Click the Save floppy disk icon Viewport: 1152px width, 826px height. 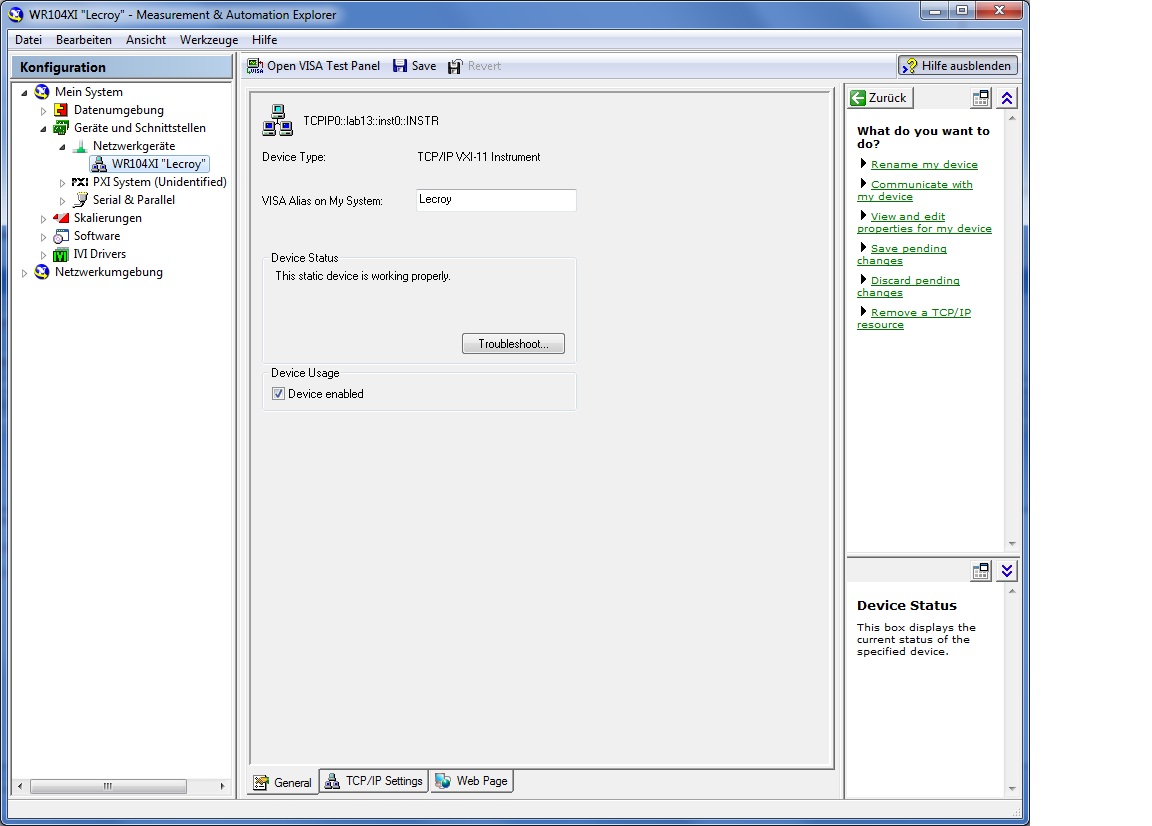(400, 66)
